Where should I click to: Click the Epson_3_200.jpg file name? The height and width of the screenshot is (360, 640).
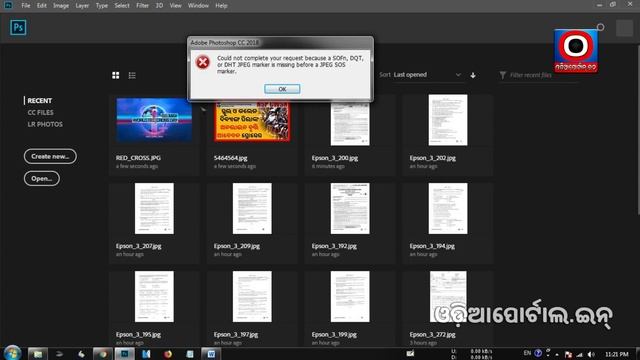click(335, 158)
